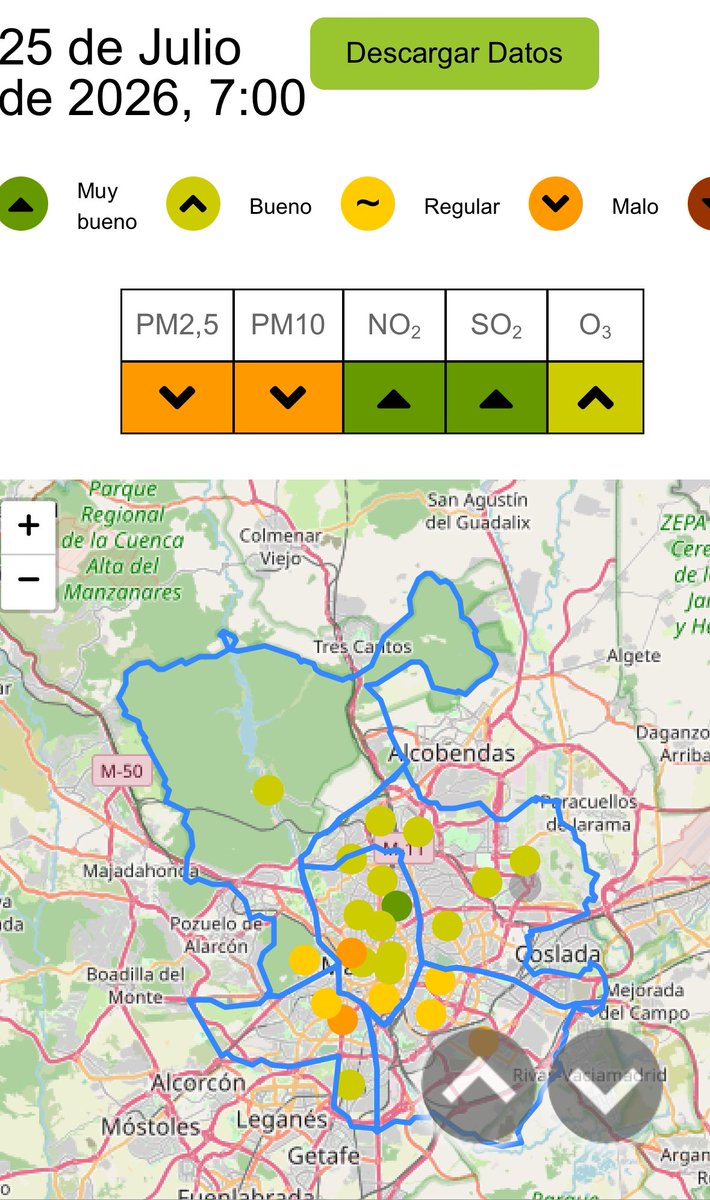Open the yellow marker beside Pozuelo de Alarcón

click(305, 960)
